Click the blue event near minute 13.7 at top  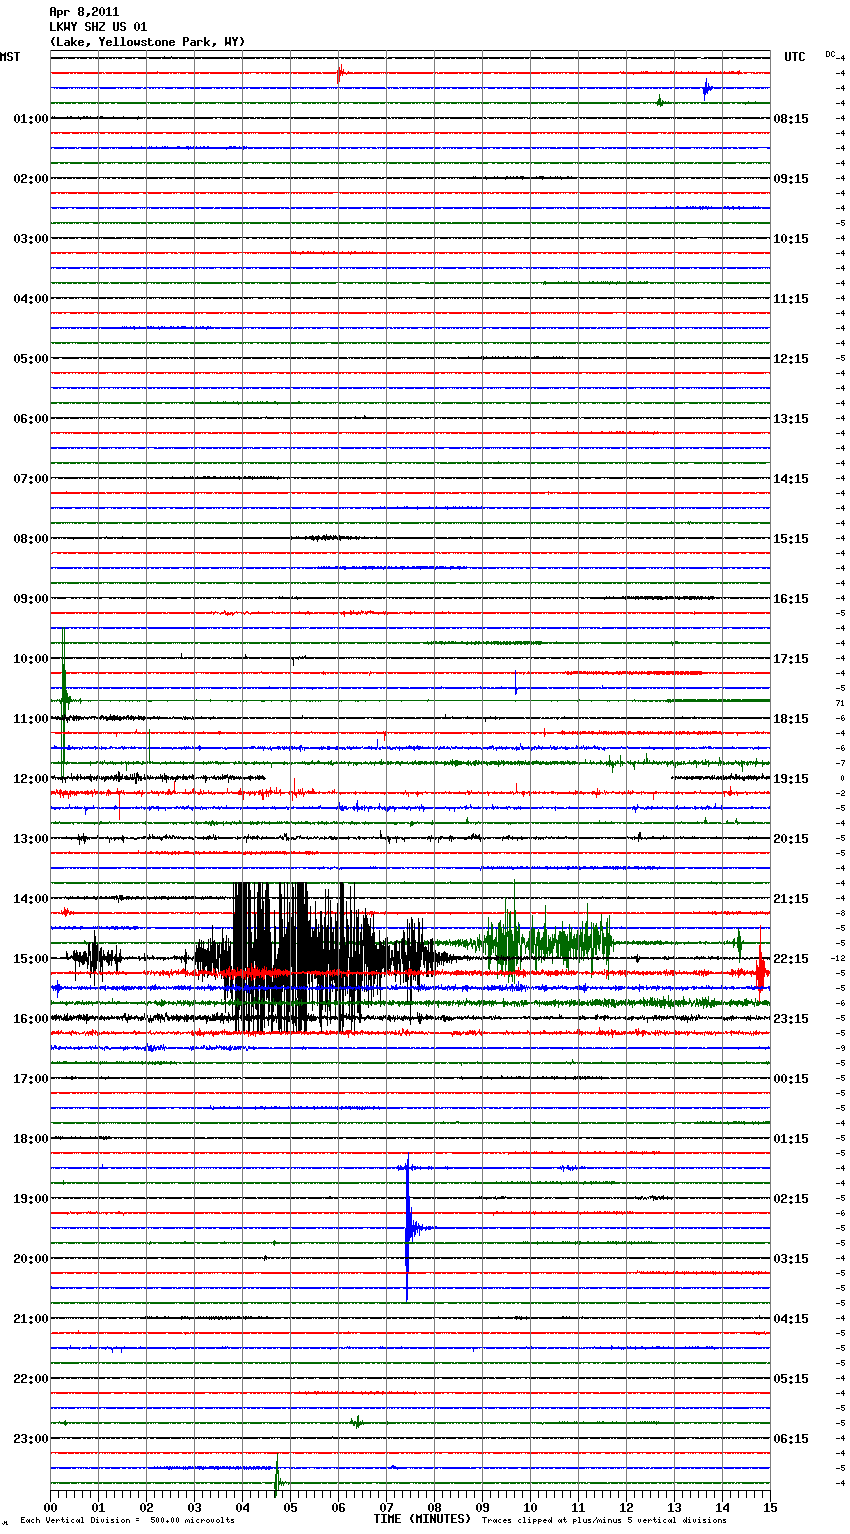point(706,88)
